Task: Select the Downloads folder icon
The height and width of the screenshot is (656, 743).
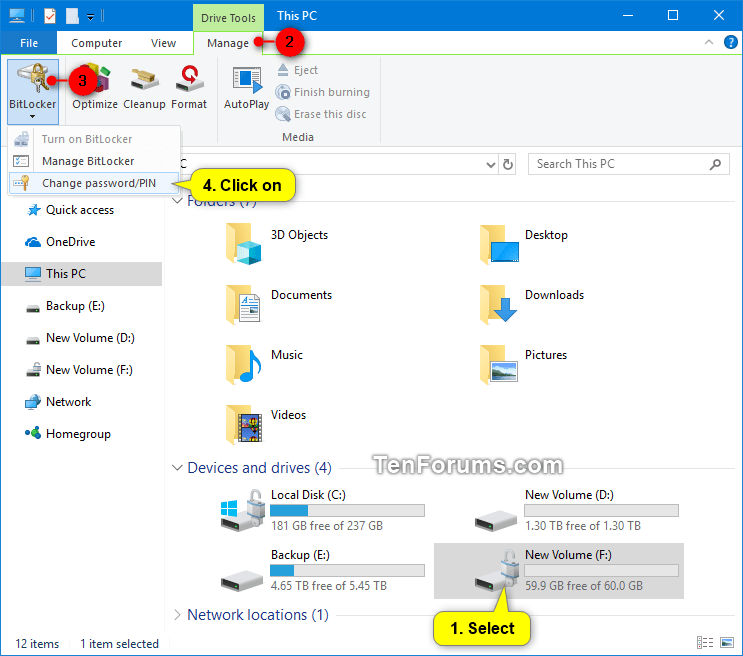Action: coord(498,304)
